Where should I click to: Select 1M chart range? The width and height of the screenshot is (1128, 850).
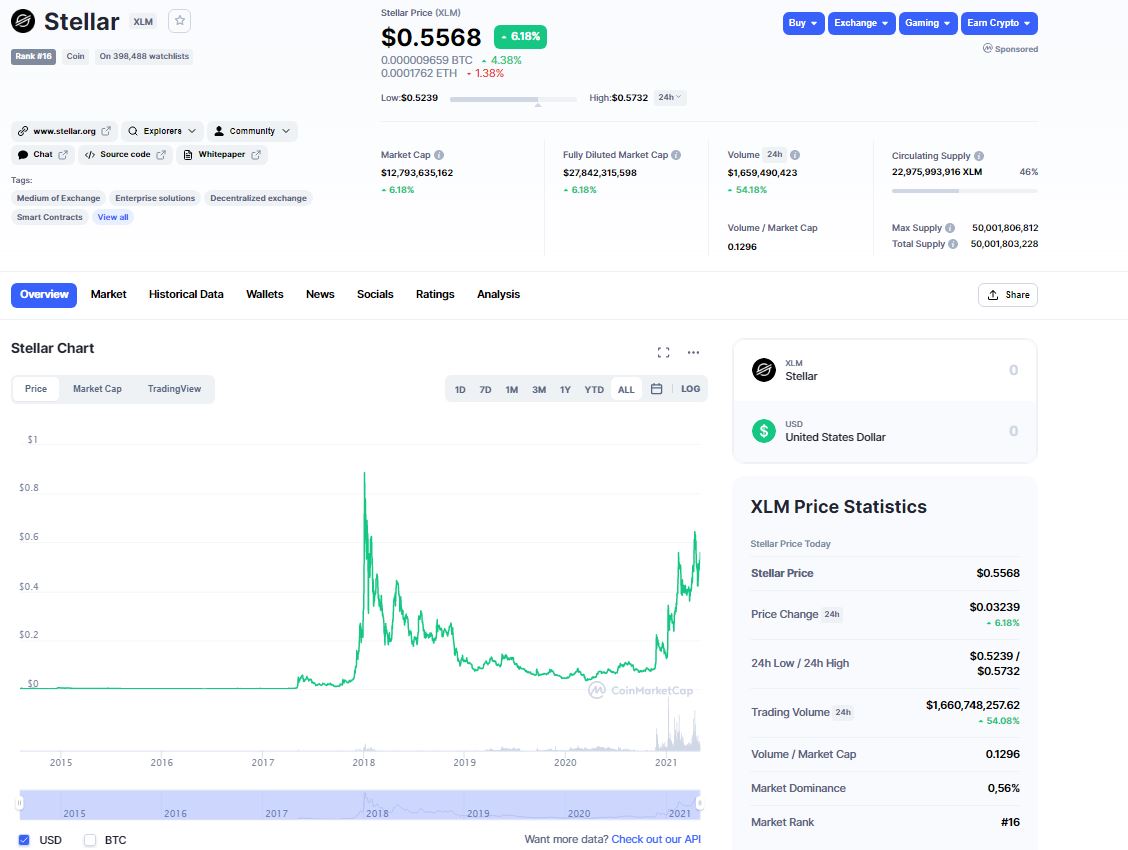(511, 390)
